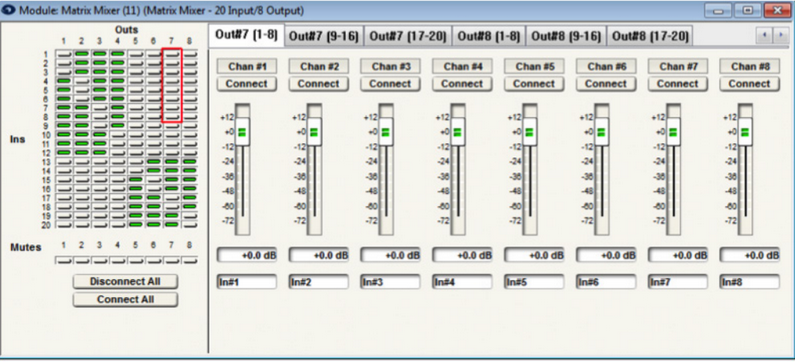Toggle matrix crosspoint input 17 to output 5
Screen dimensions: 795x362
point(135,198)
